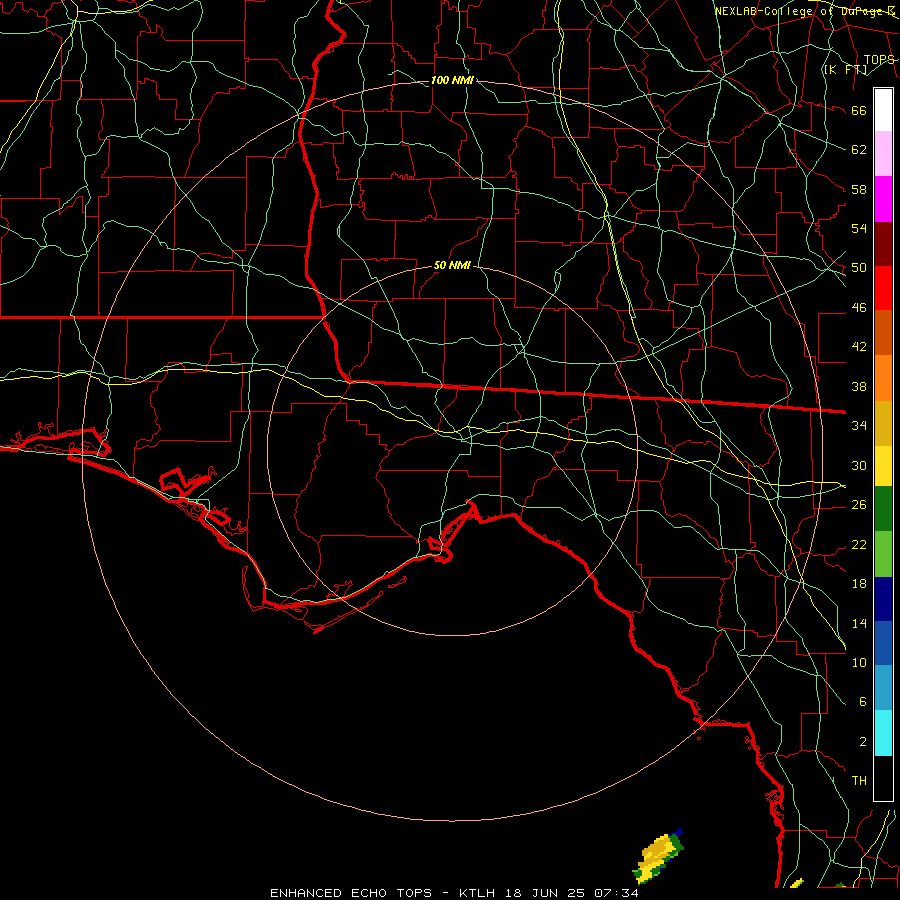
Task: Click the "66" legend value
Action: point(859,110)
